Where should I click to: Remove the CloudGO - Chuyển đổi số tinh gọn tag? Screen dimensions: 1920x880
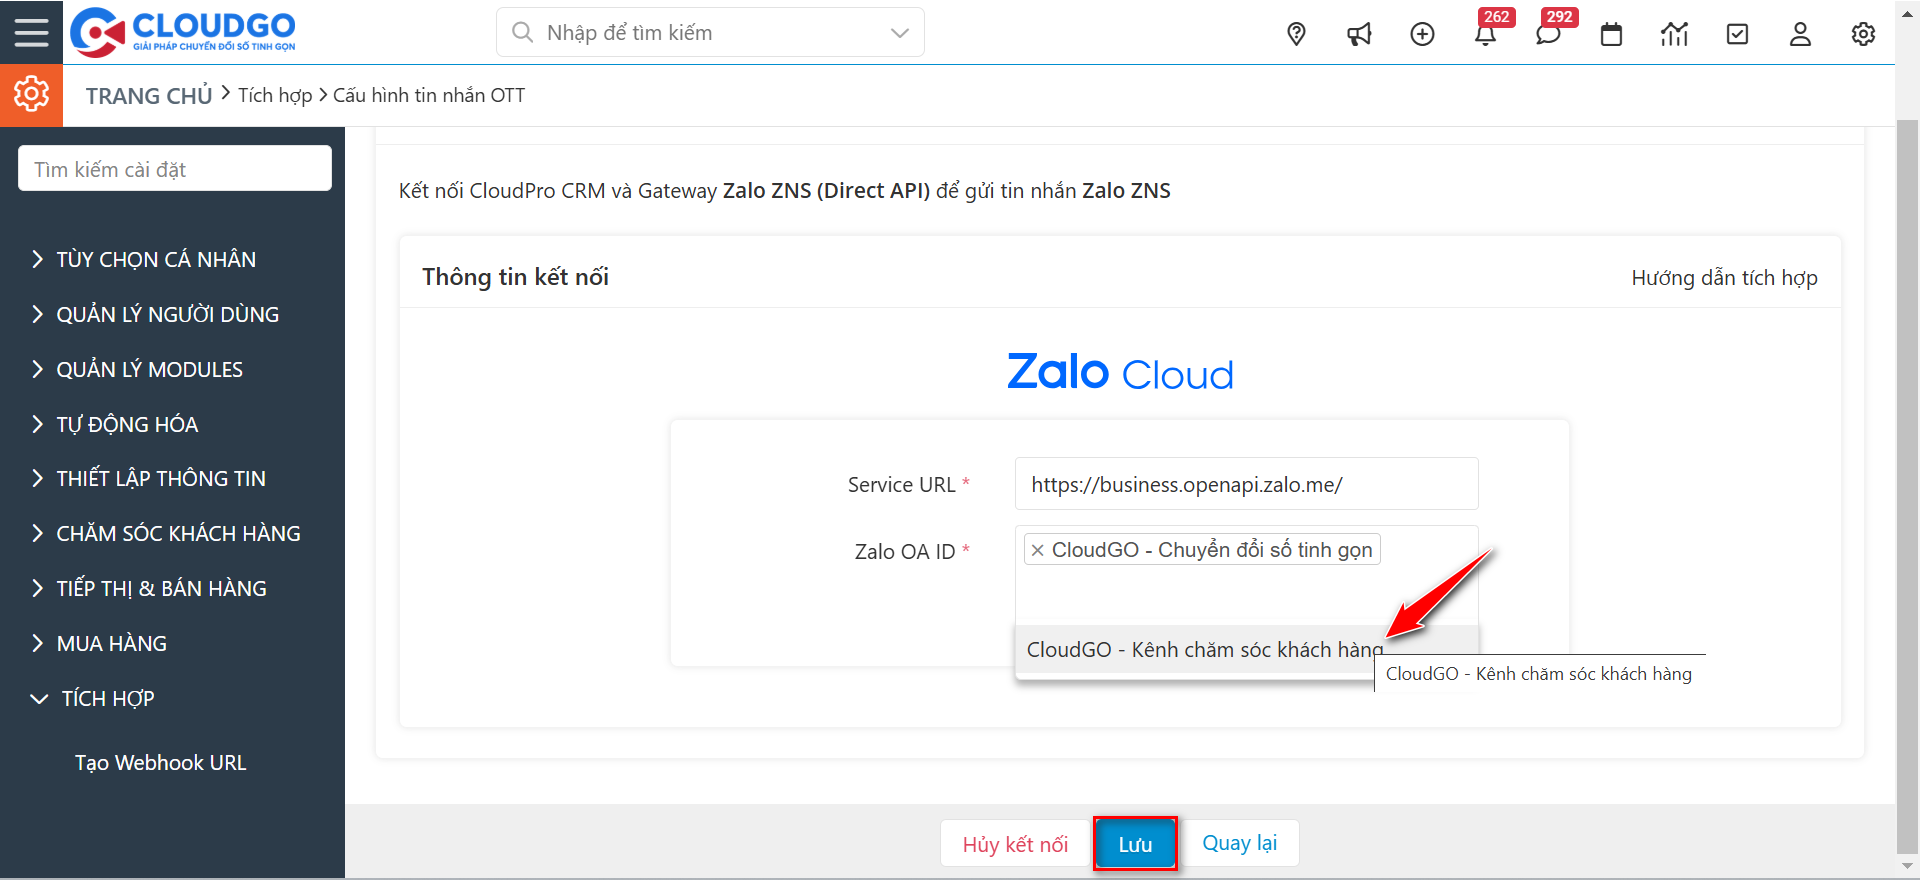1037,550
